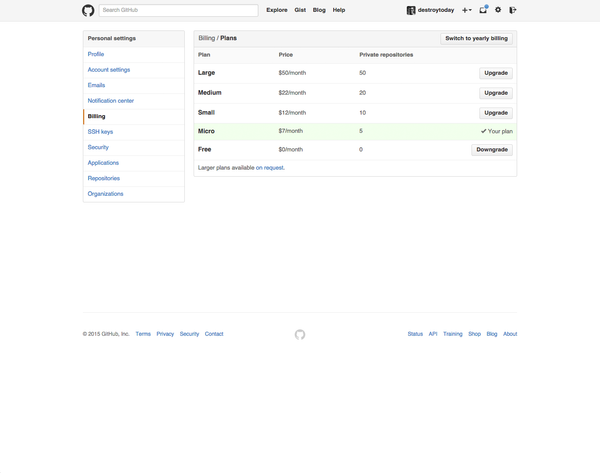The width and height of the screenshot is (600, 473).
Task: Open Privacy link in footer
Action: coord(165,334)
